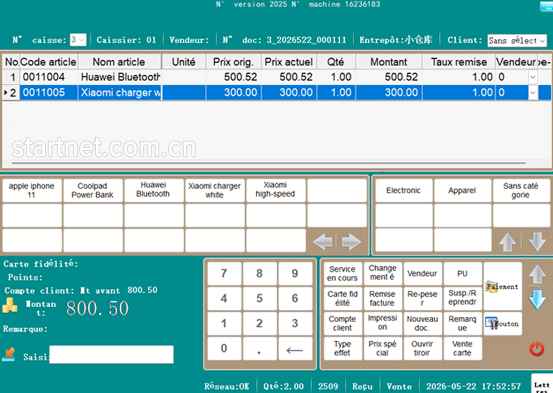Click the Paiement icon button
The image size is (553, 393).
pyautogui.click(x=503, y=286)
